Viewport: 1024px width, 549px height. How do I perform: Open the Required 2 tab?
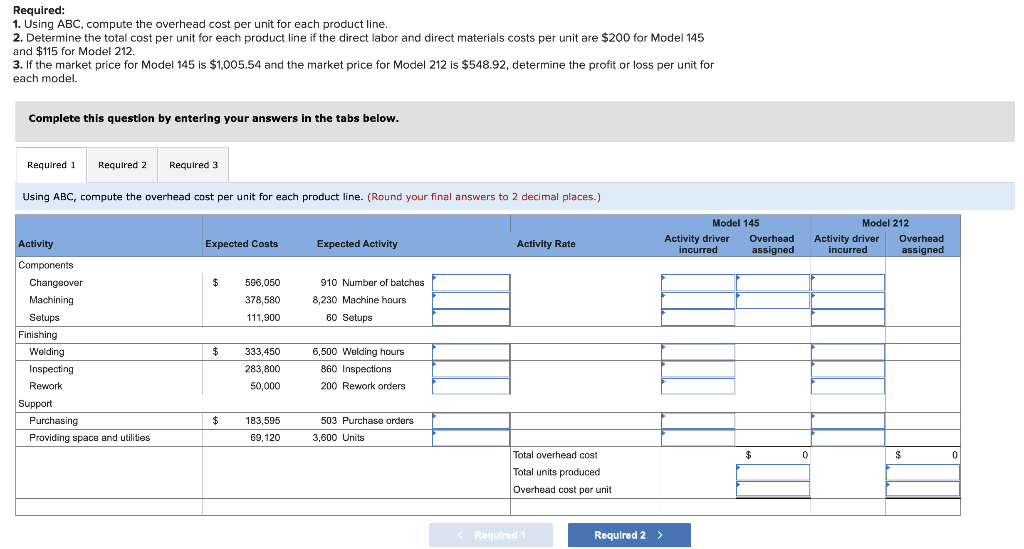click(x=122, y=165)
